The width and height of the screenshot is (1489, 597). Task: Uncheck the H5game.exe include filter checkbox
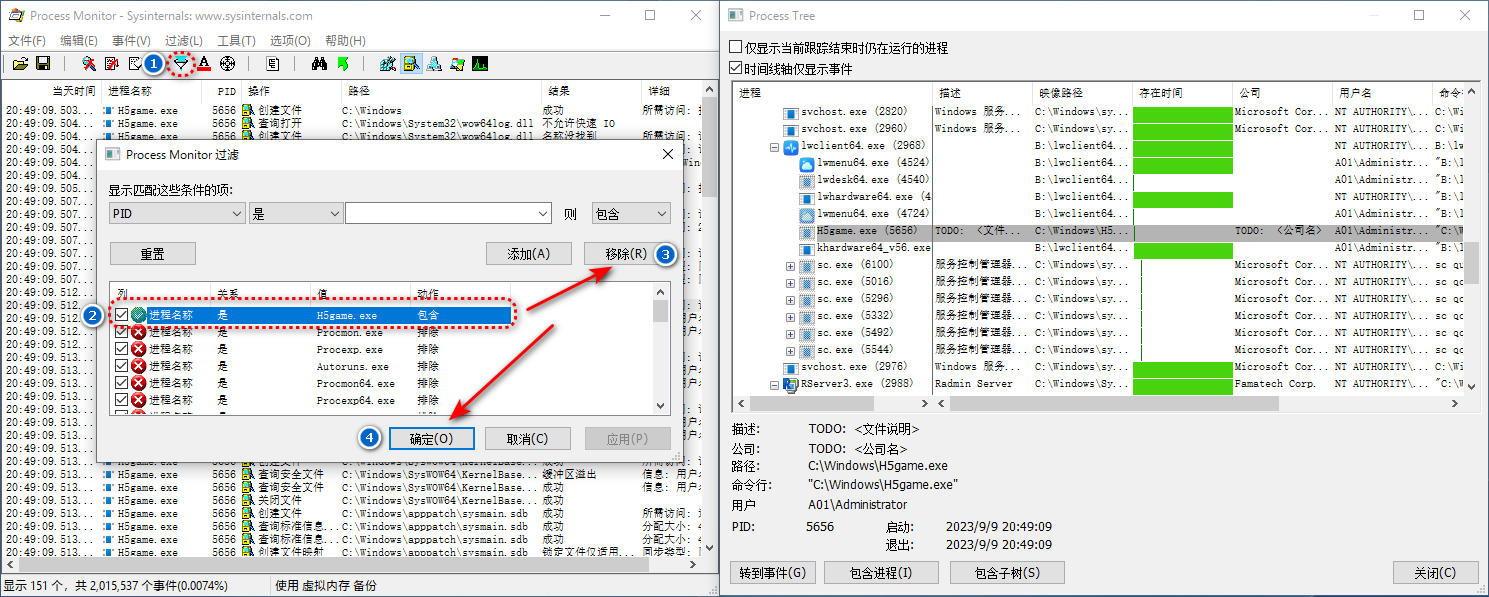coord(122,314)
